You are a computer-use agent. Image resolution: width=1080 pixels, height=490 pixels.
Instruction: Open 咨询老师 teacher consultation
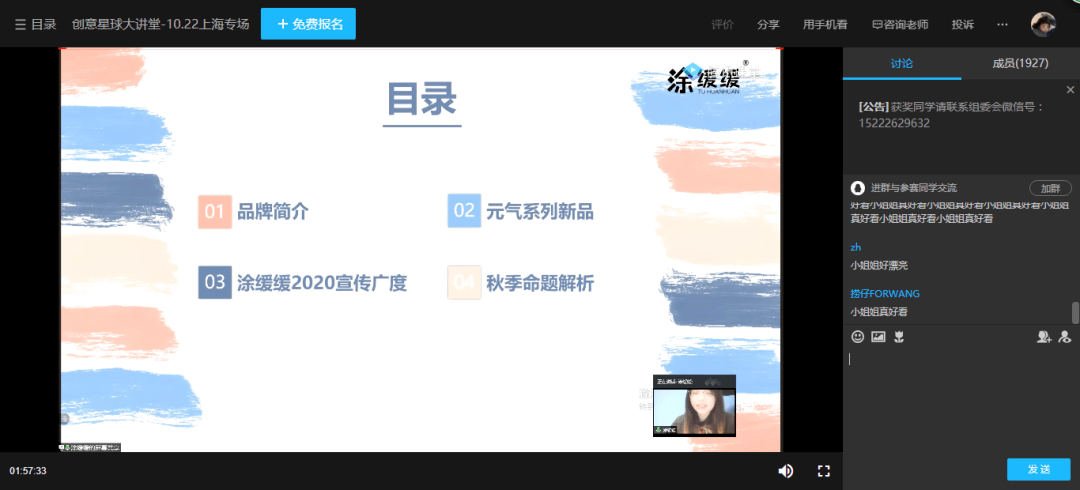click(x=900, y=24)
